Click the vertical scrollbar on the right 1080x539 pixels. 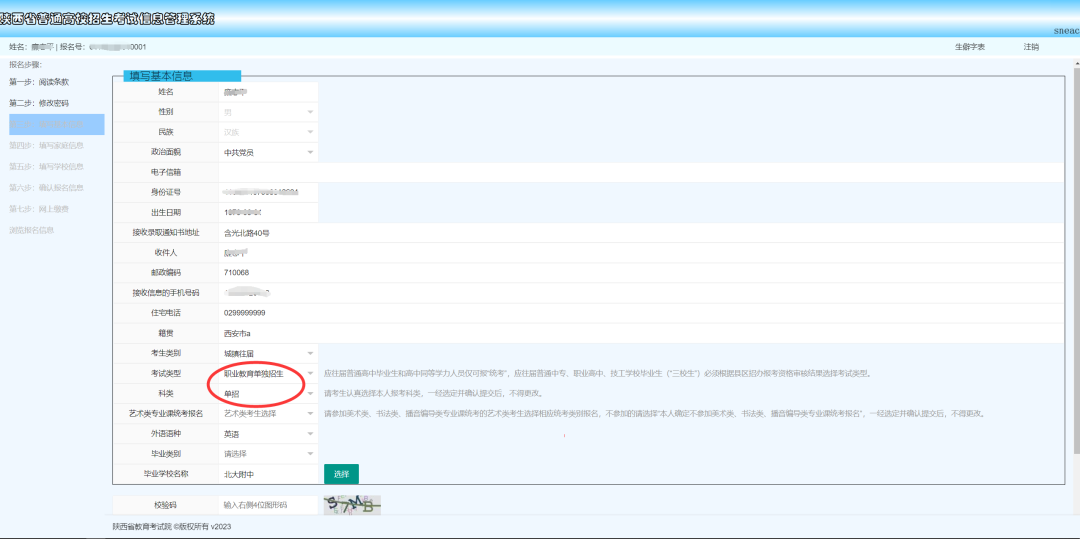point(1076,262)
